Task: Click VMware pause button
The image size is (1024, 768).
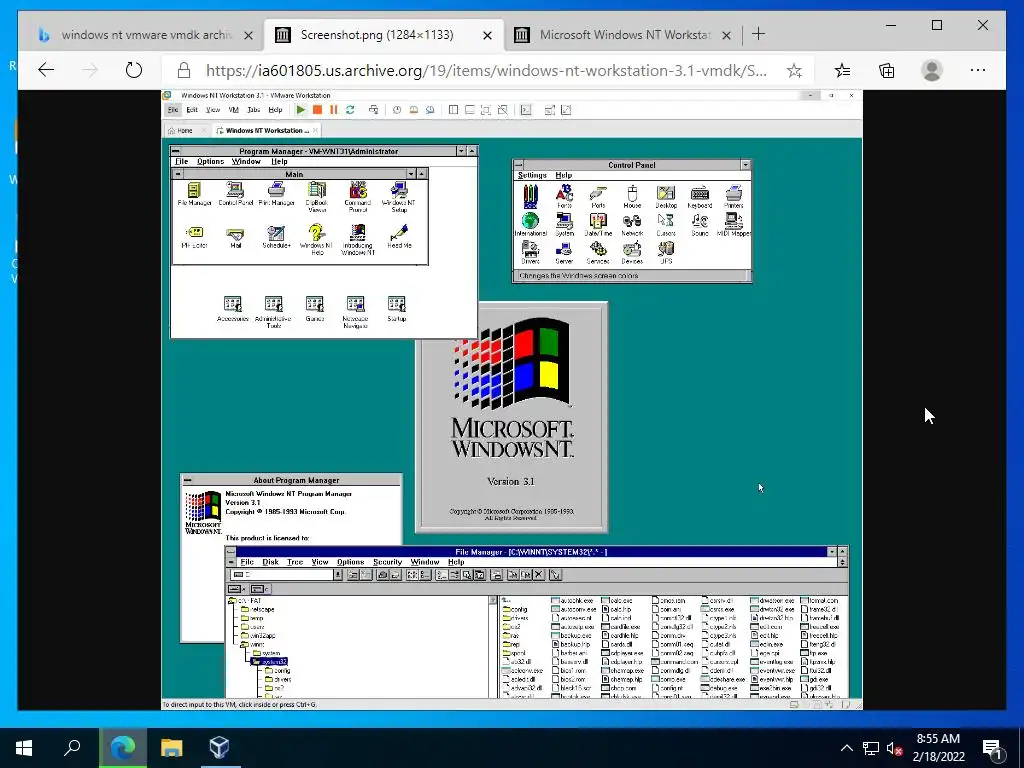Action: tap(334, 110)
